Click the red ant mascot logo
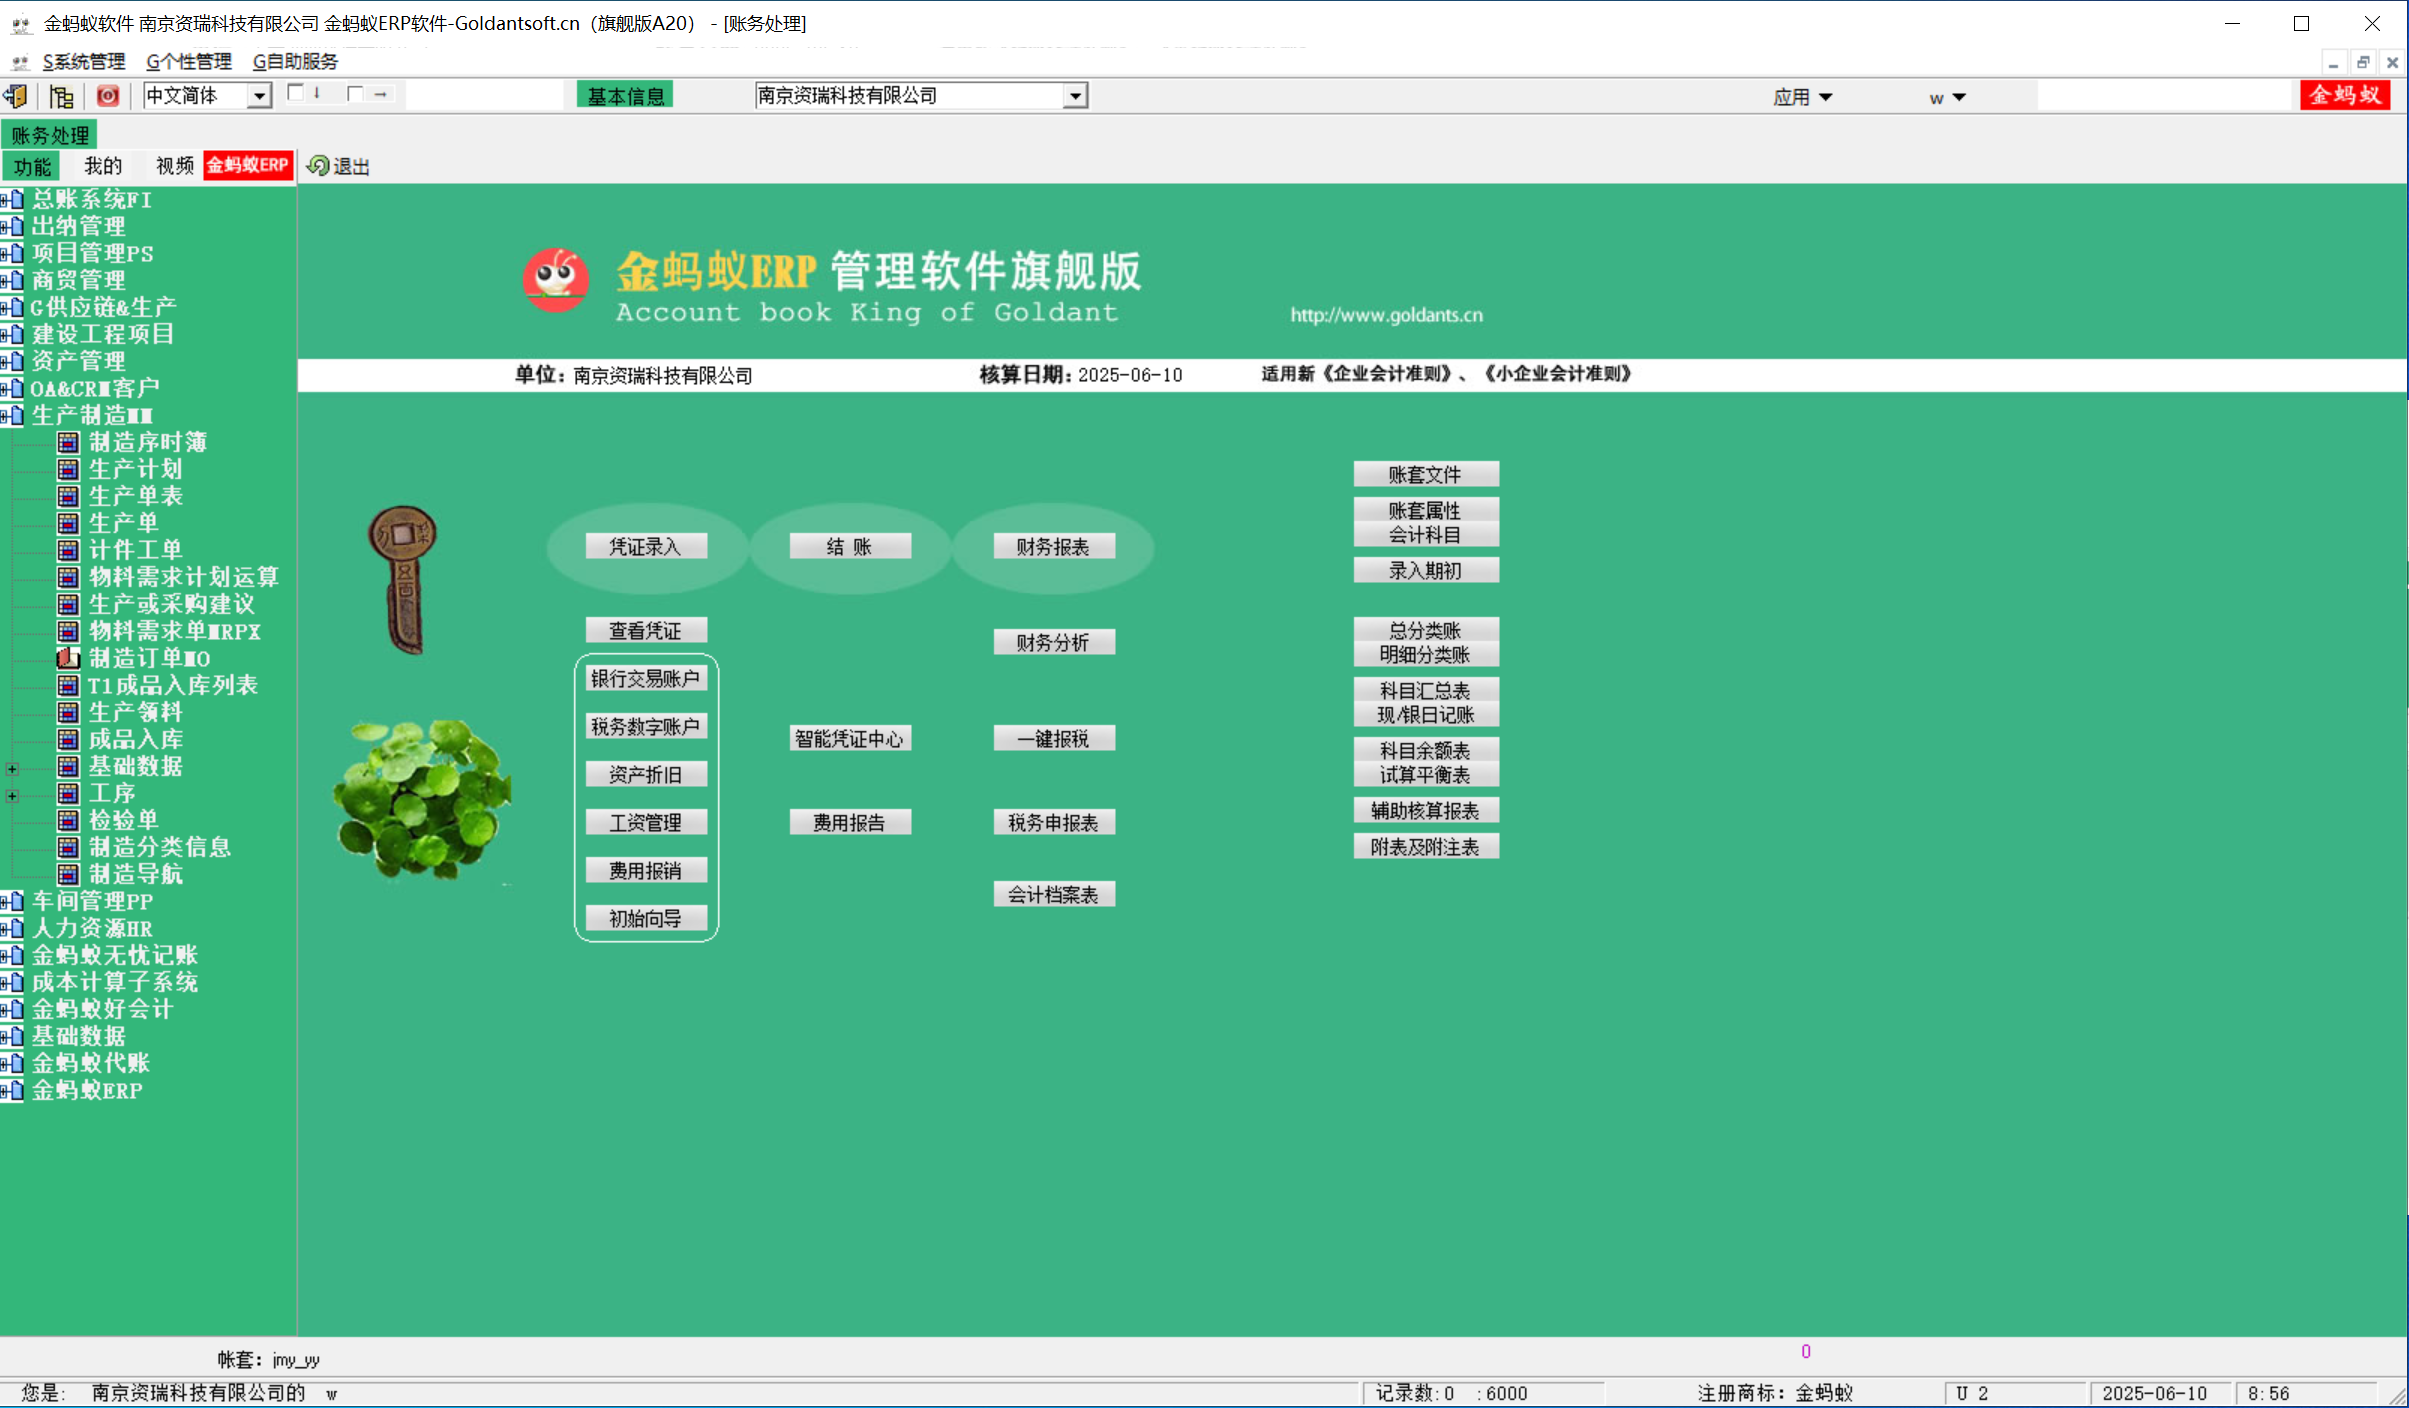 pos(556,280)
